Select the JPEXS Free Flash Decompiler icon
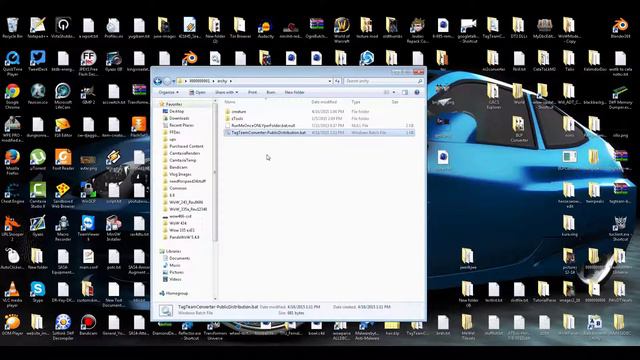The width and height of the screenshot is (640, 360). [88, 63]
